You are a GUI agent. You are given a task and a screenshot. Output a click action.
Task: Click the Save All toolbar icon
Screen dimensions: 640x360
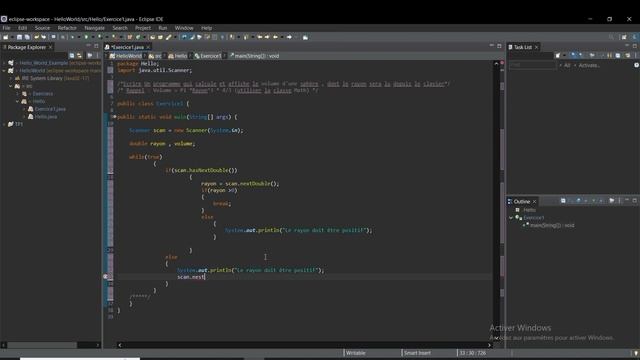[x=27, y=37]
